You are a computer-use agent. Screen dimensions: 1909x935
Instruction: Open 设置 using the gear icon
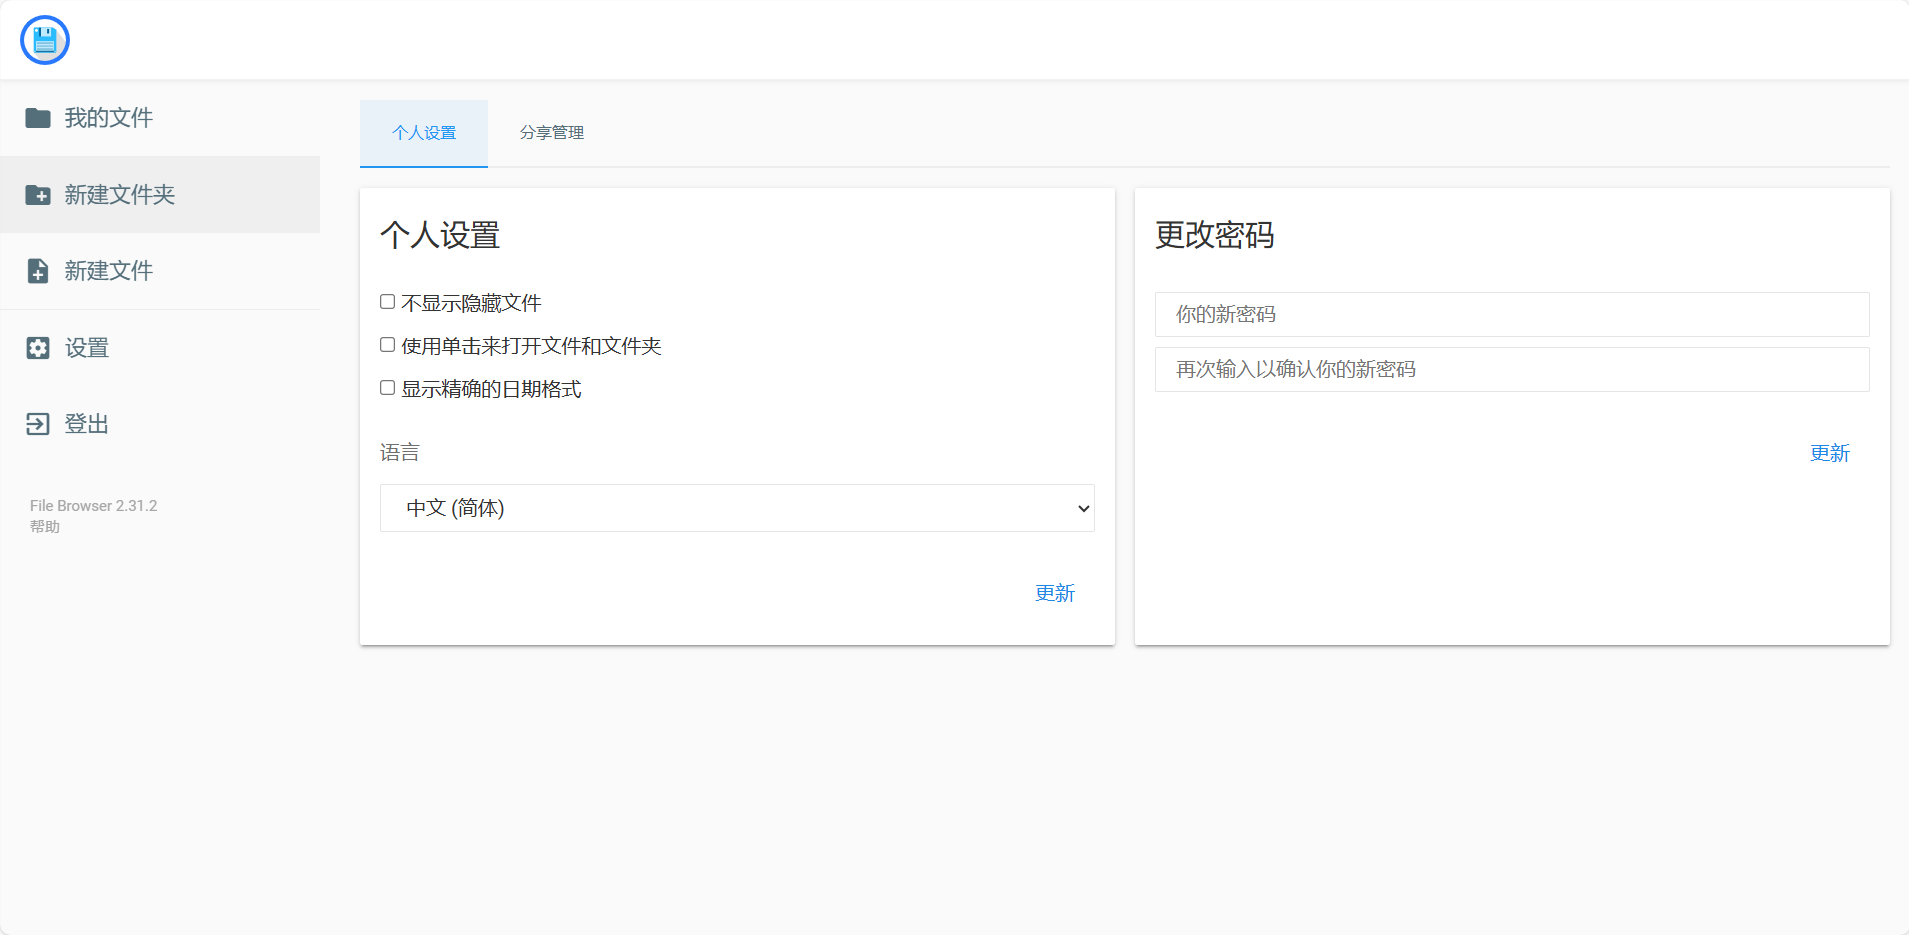click(38, 347)
